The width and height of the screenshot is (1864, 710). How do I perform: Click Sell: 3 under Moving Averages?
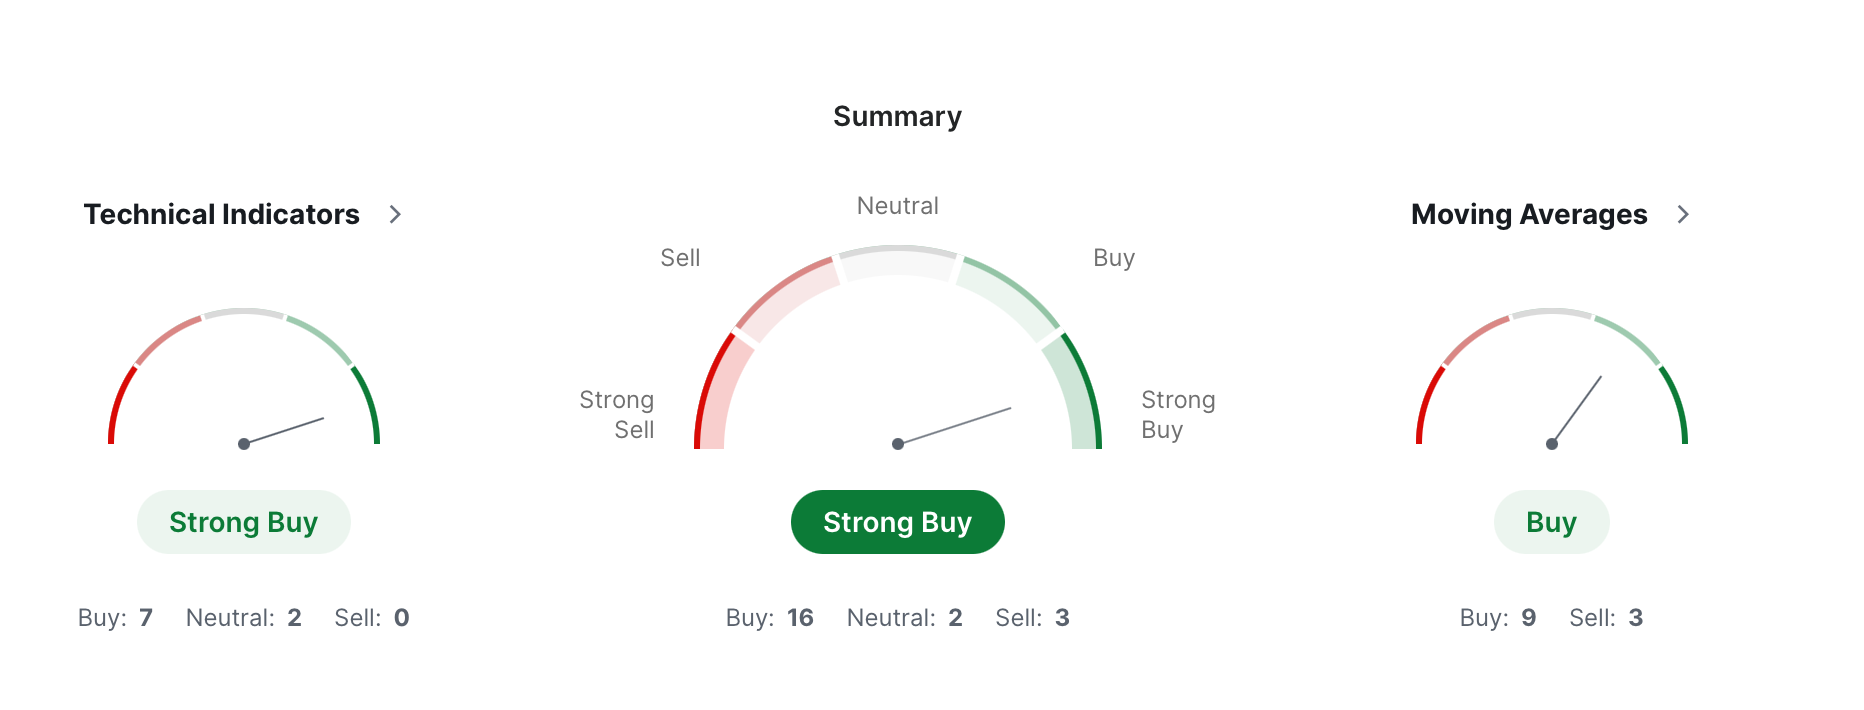click(1605, 617)
